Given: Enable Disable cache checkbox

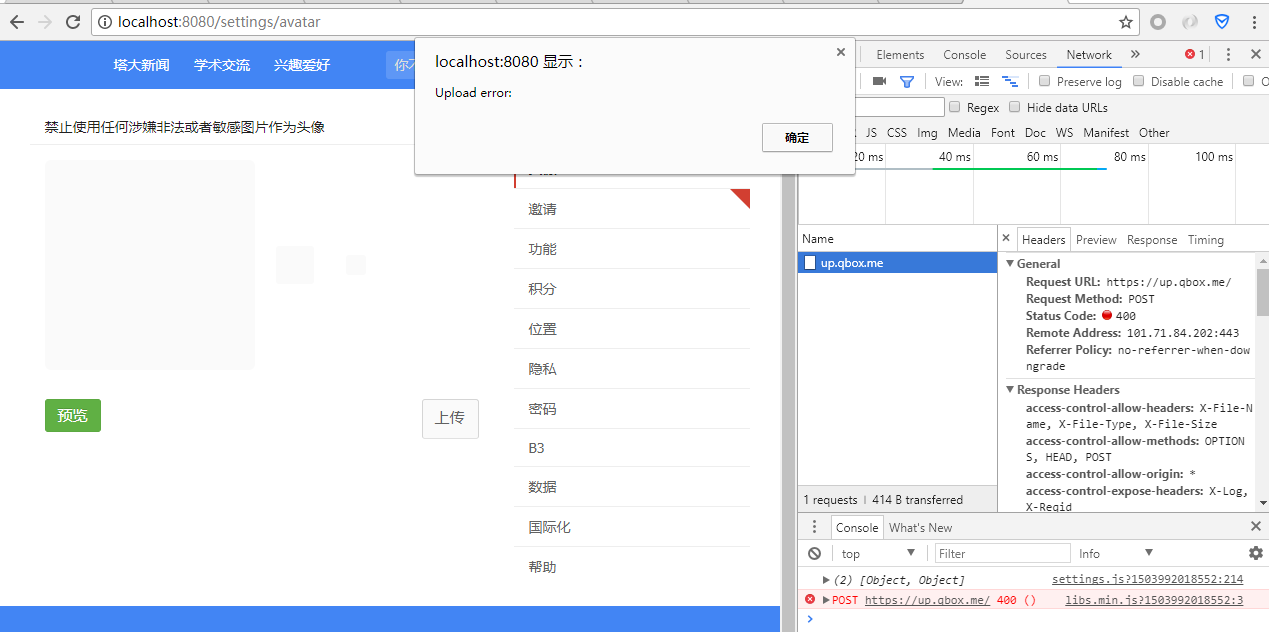Looking at the screenshot, I should [1138, 81].
